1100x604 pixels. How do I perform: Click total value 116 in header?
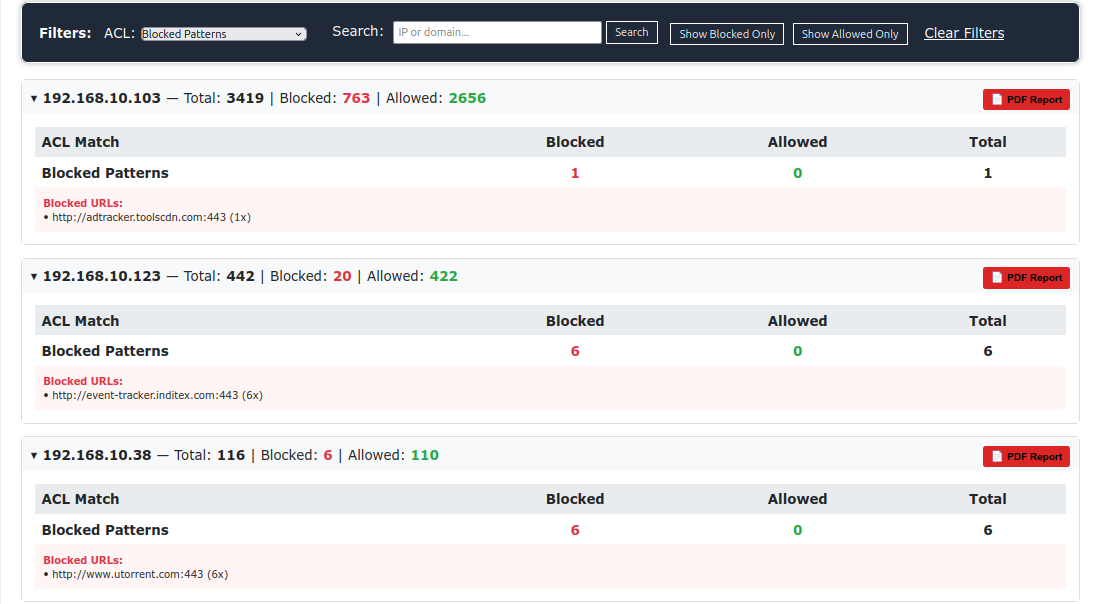point(231,455)
